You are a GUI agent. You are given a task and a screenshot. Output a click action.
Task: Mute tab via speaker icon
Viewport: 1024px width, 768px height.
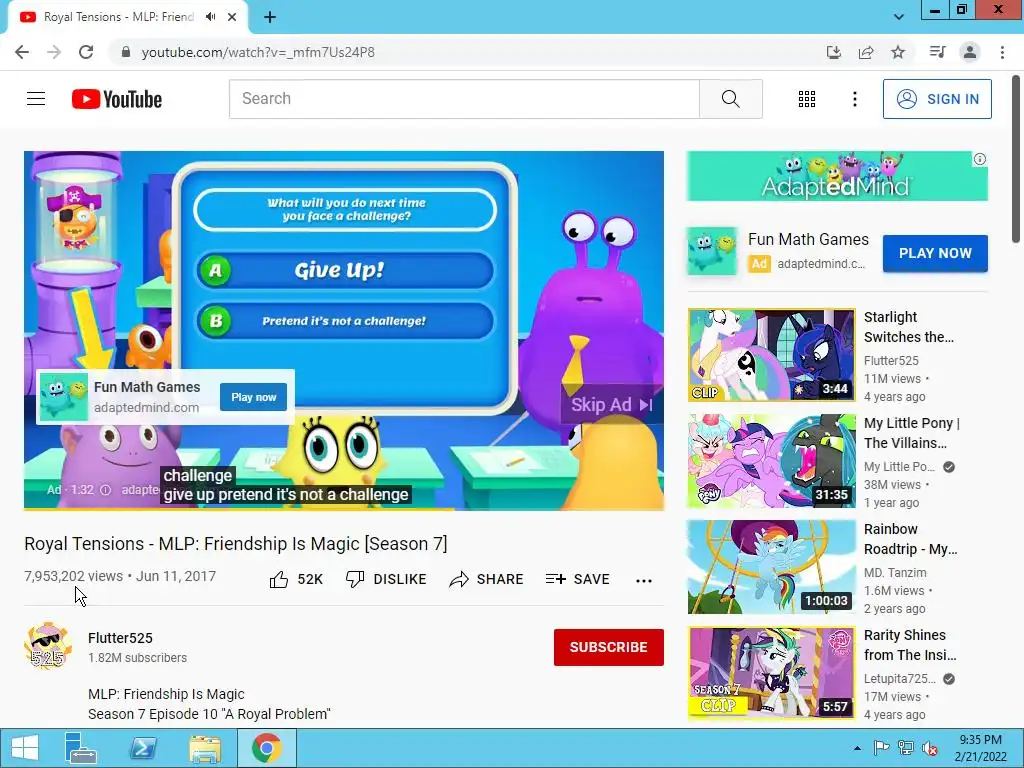(x=210, y=17)
